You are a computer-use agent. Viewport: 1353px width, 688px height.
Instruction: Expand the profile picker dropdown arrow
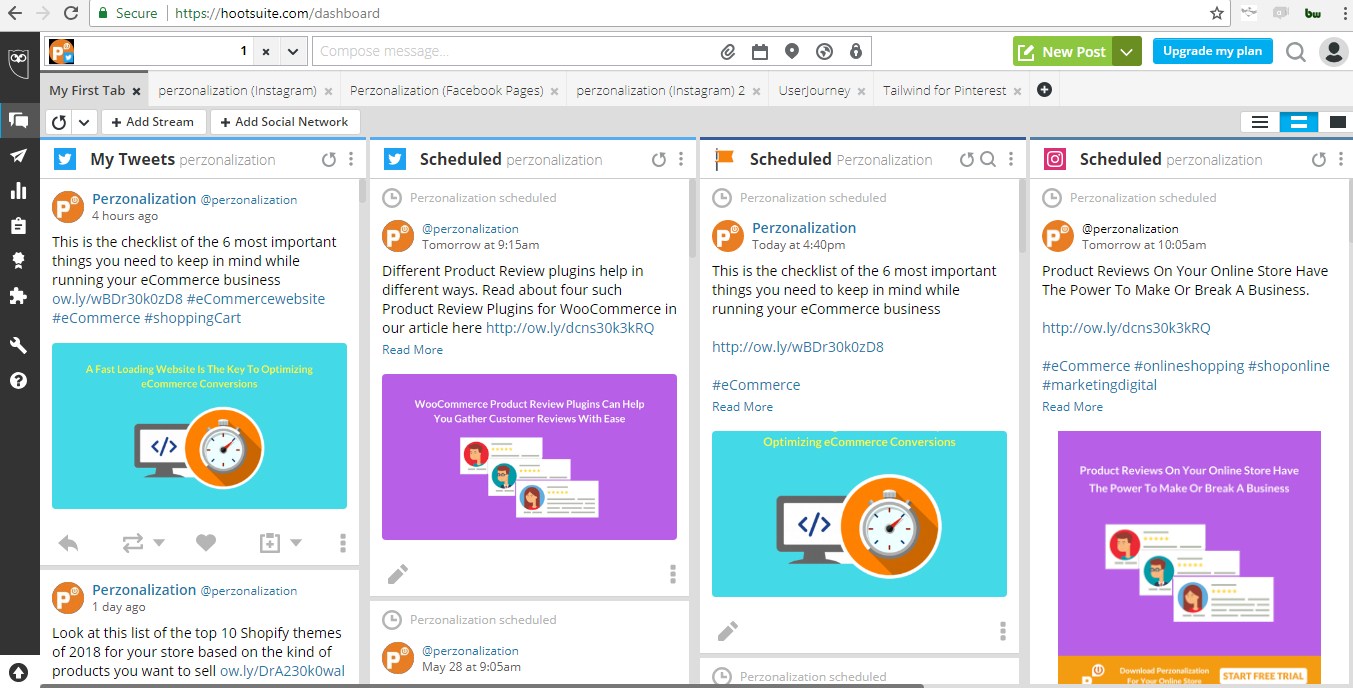(292, 51)
